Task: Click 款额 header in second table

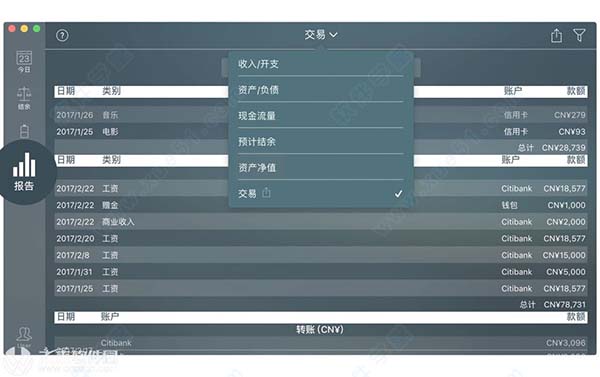Action: coord(576,160)
